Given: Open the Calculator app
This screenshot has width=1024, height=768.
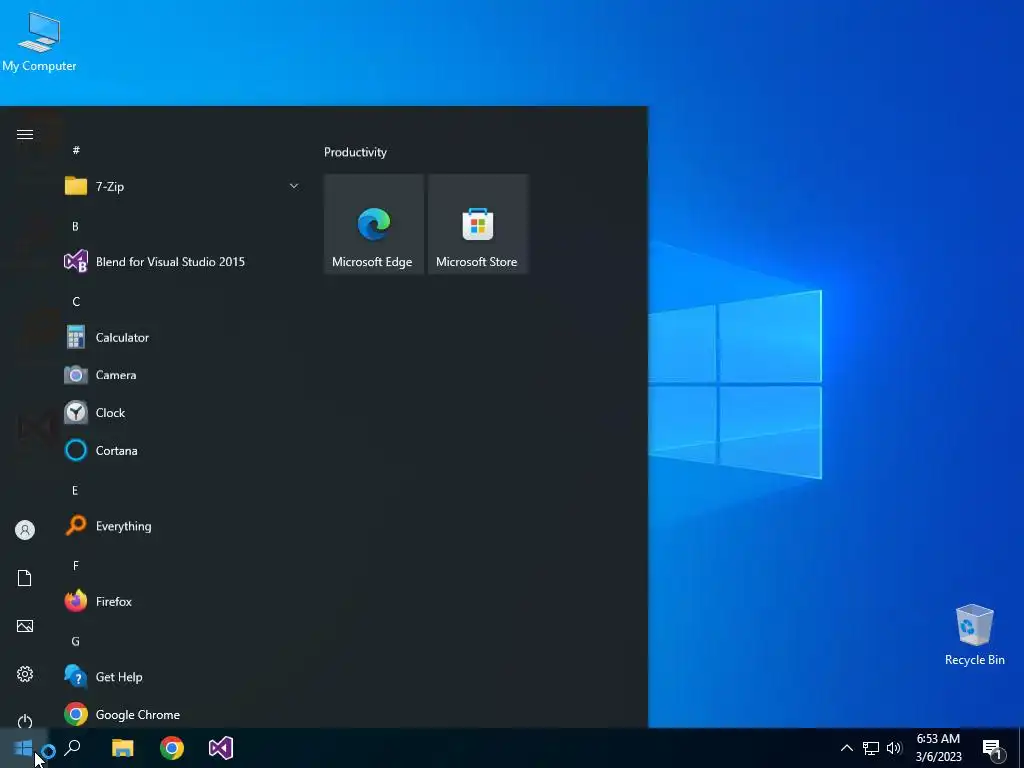Looking at the screenshot, I should tap(182, 338).
